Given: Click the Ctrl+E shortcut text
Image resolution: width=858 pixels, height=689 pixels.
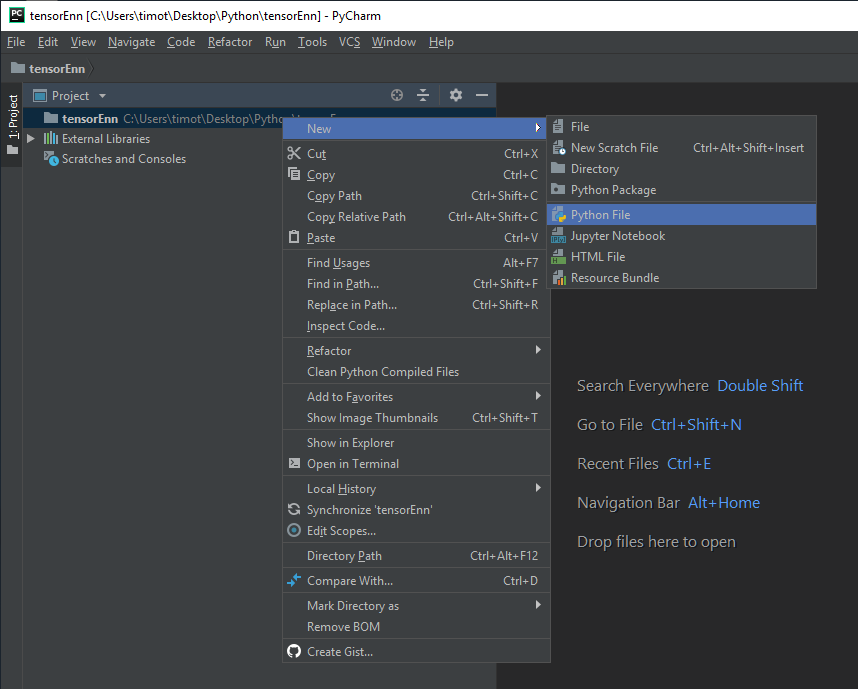Looking at the screenshot, I should click(x=689, y=464).
